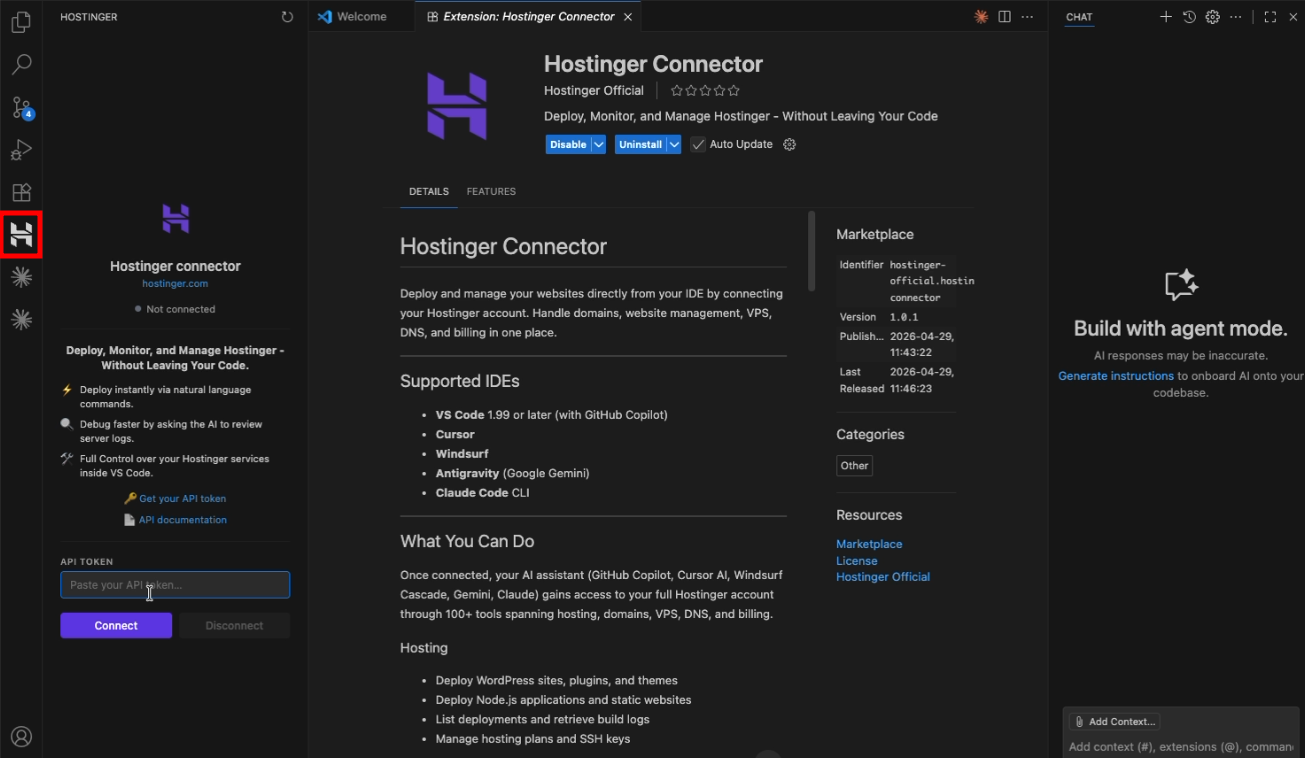
Task: Open Marketplace link under Resources
Action: (869, 544)
